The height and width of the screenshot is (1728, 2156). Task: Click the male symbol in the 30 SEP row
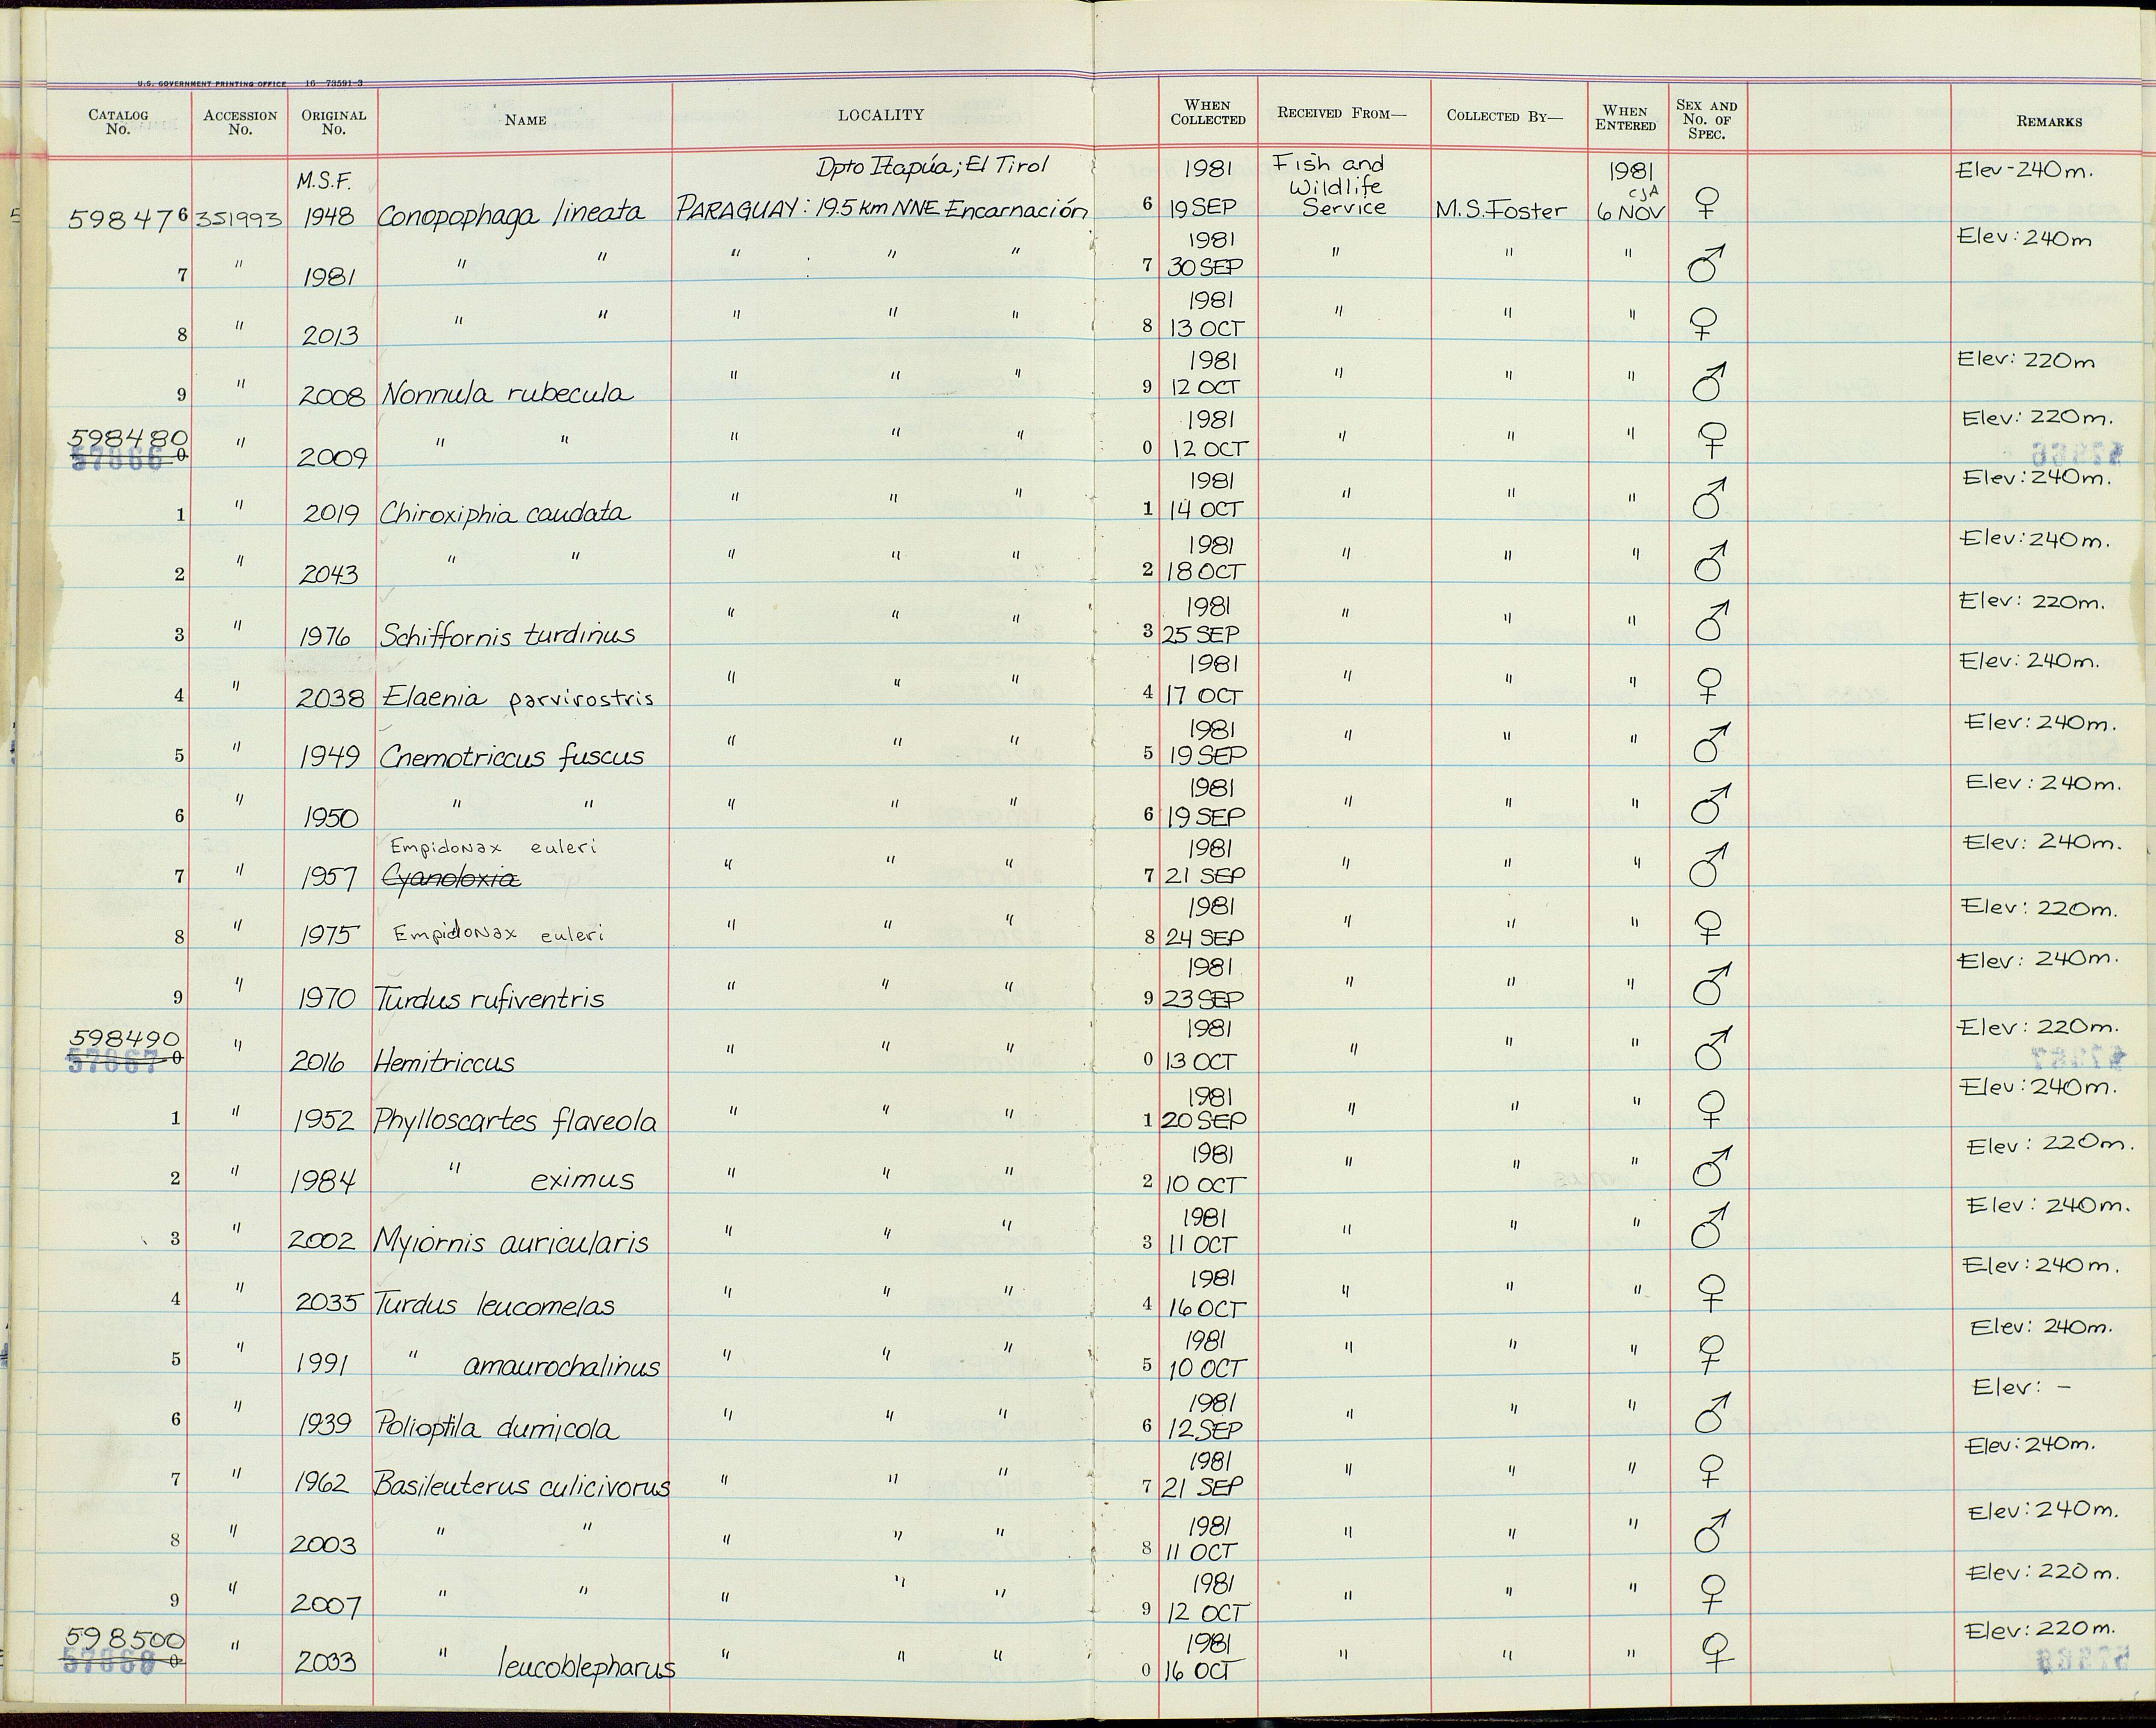point(1706,265)
